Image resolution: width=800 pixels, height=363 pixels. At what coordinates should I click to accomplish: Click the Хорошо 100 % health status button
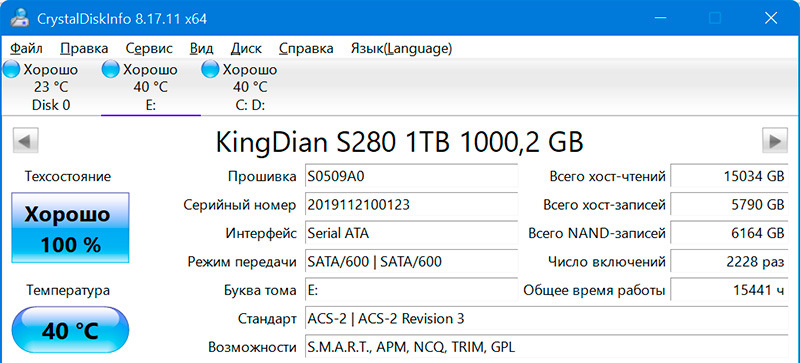pos(70,228)
